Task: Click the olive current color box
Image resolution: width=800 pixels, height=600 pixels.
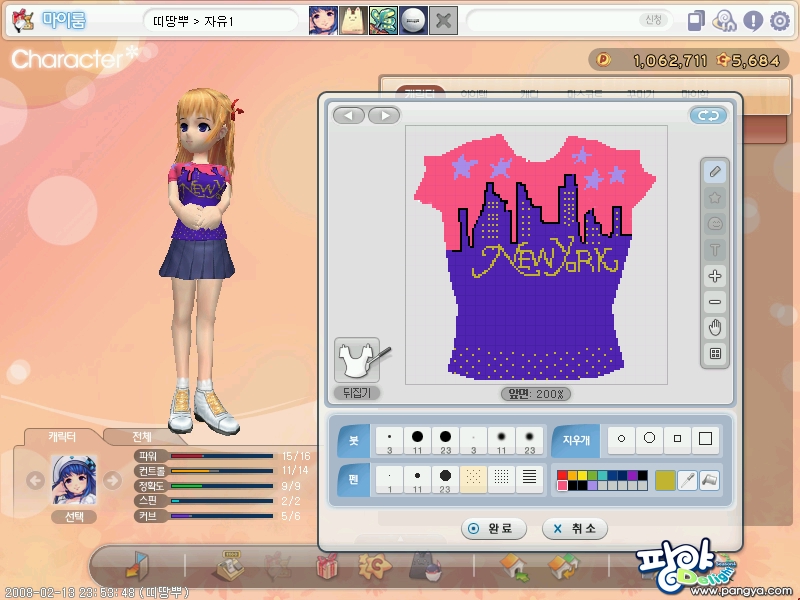Action: tap(665, 480)
